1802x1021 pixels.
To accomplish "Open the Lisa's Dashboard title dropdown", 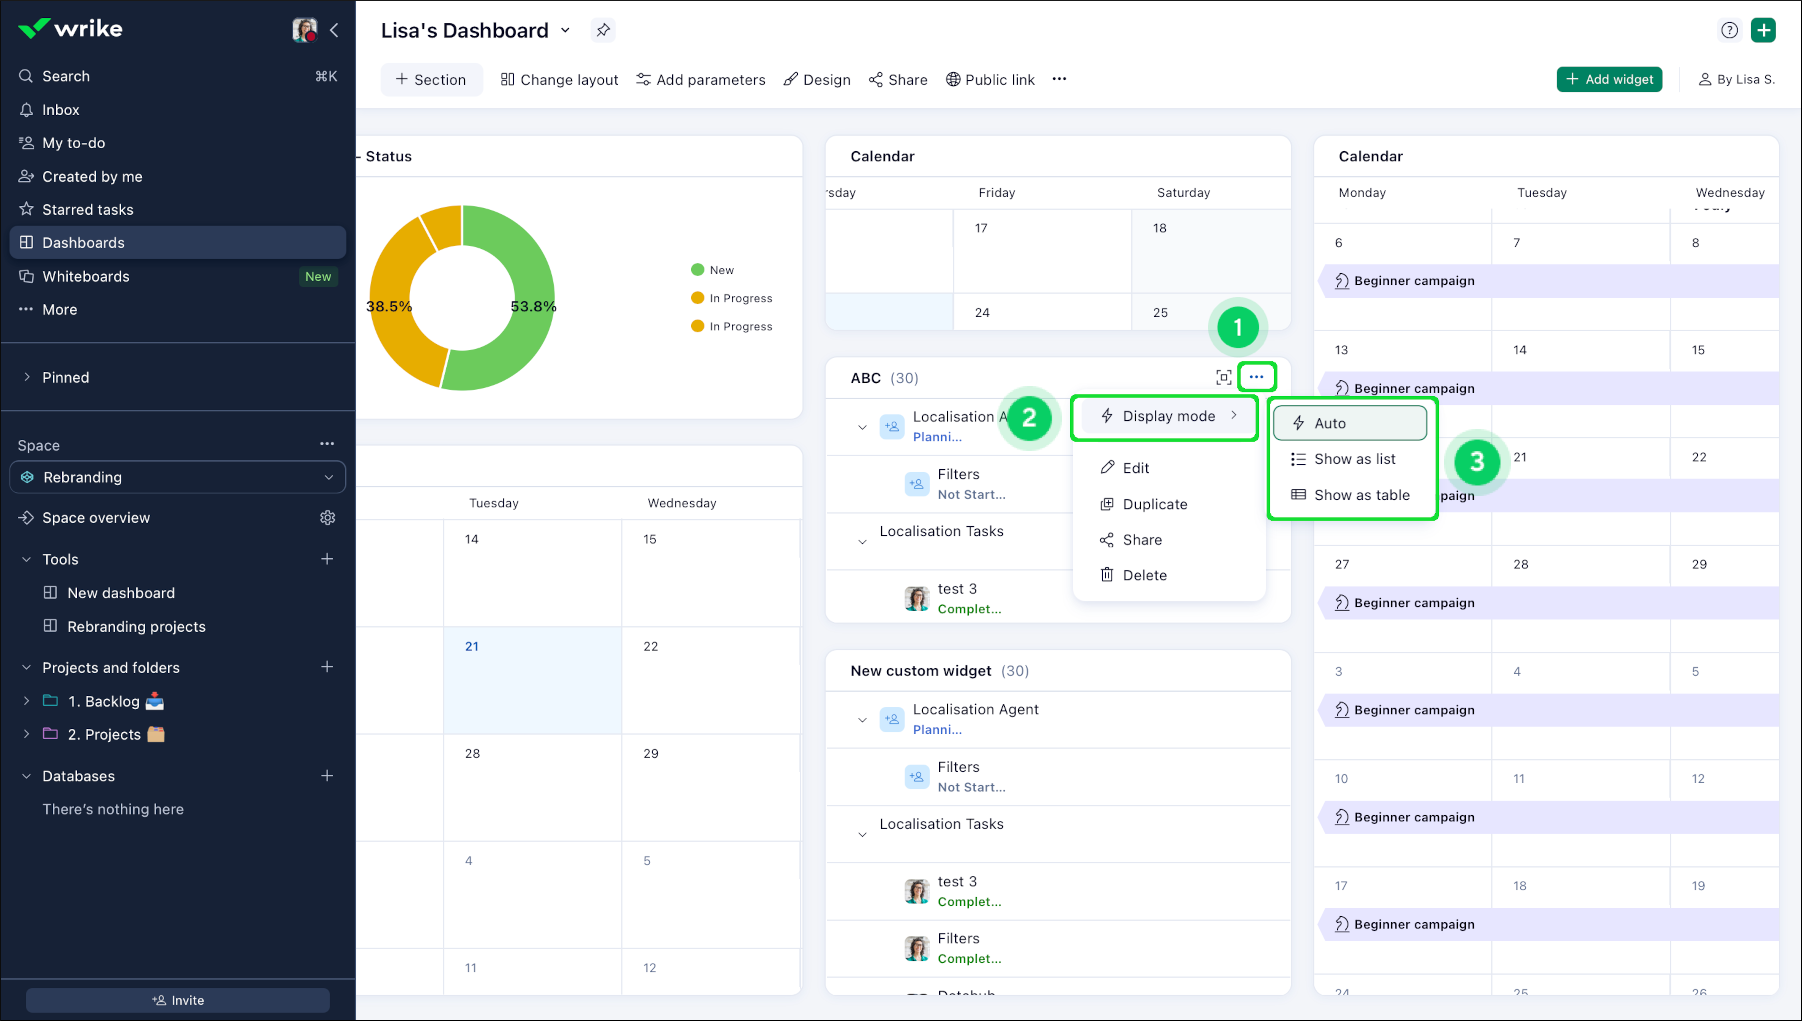I will click(565, 31).
